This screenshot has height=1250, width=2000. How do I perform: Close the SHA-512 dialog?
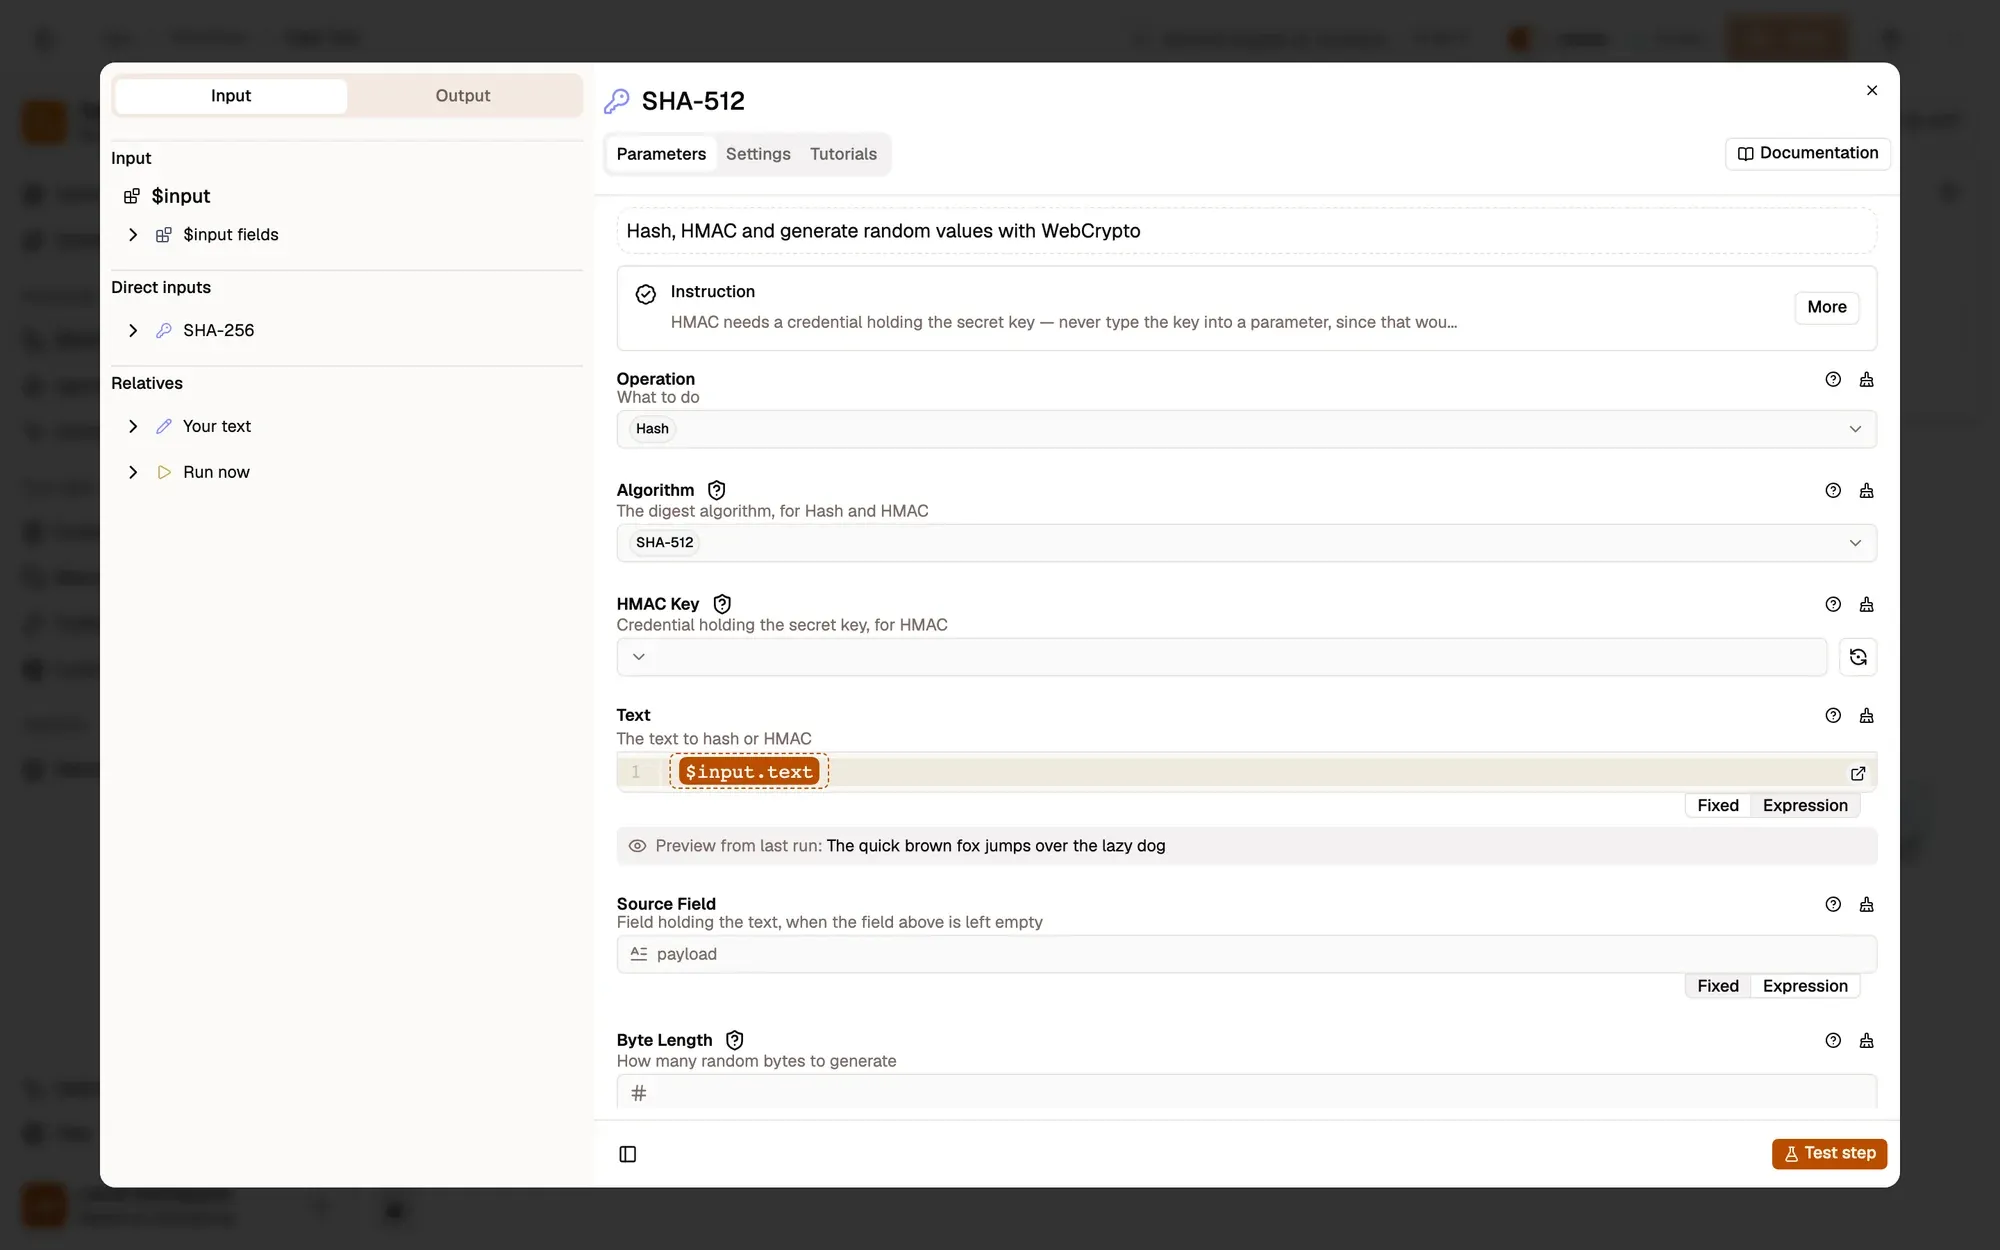coord(1872,90)
